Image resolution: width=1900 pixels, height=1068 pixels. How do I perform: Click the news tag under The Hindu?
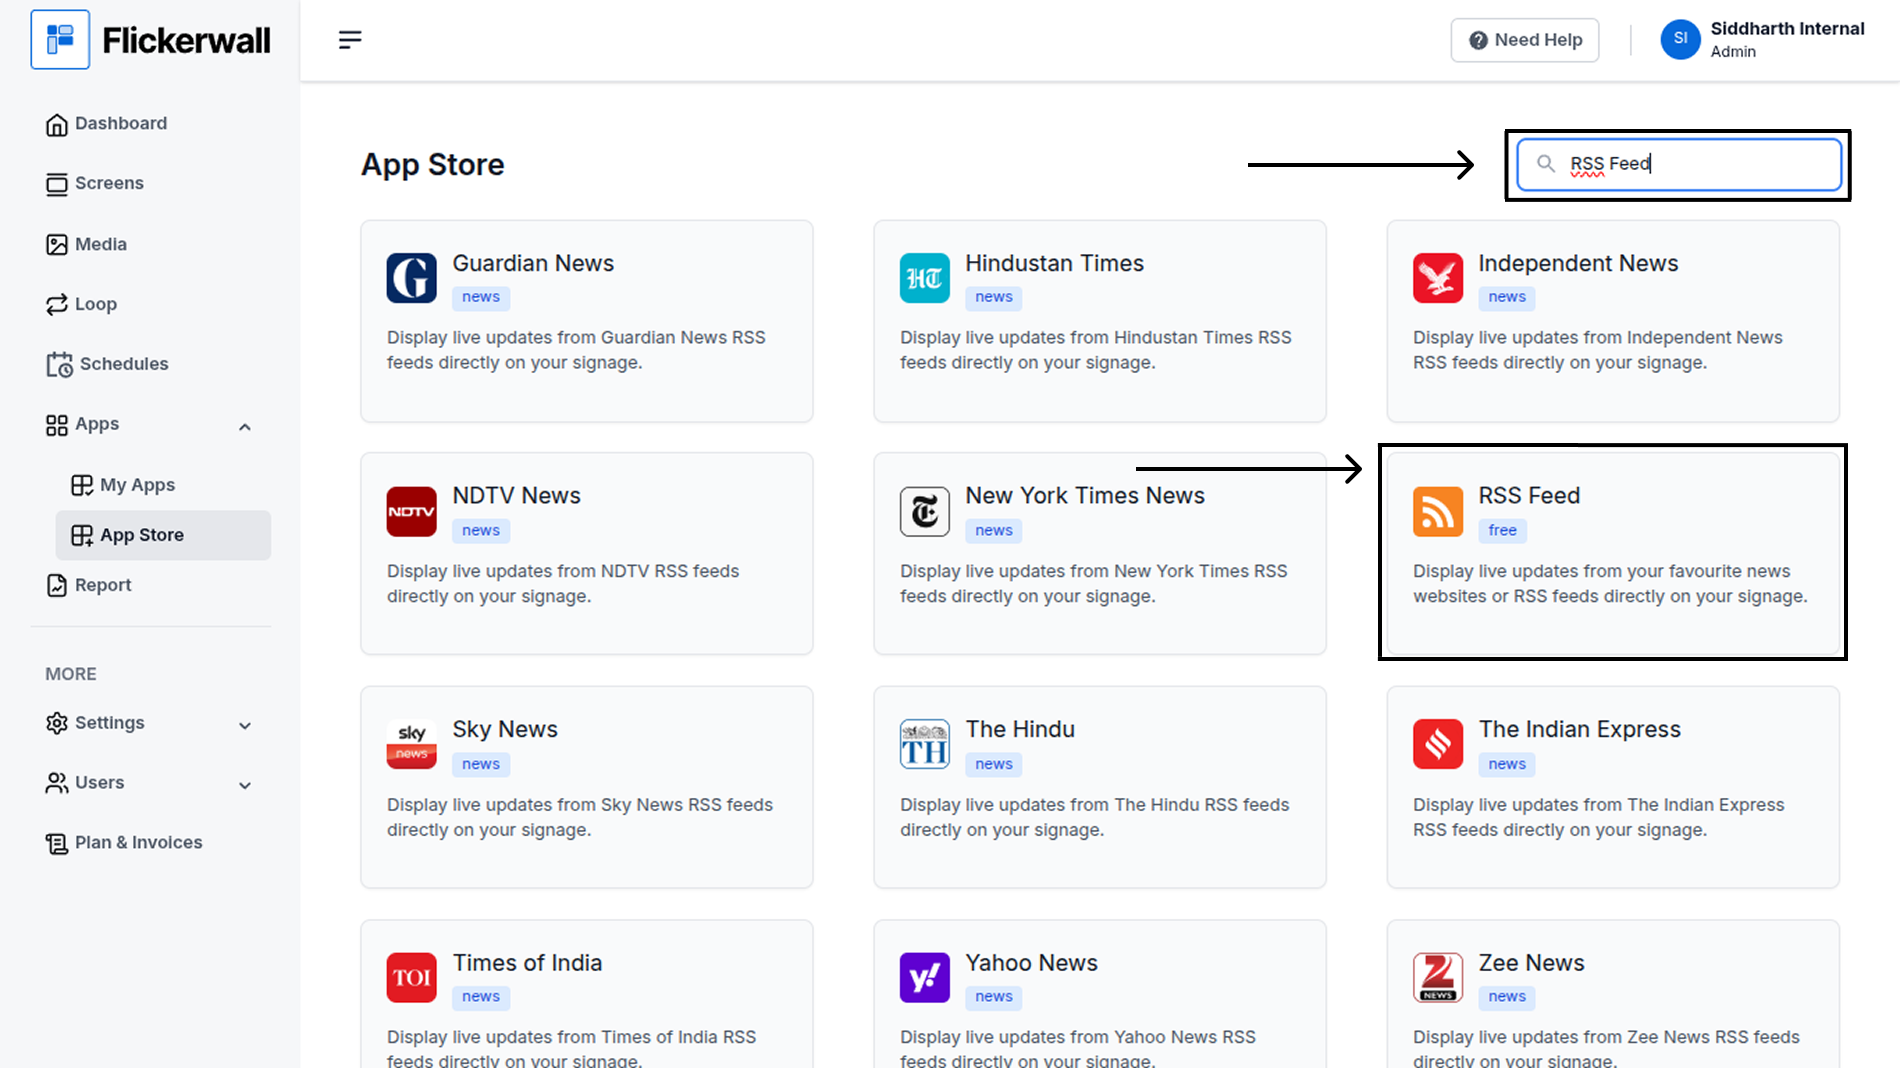coord(994,764)
